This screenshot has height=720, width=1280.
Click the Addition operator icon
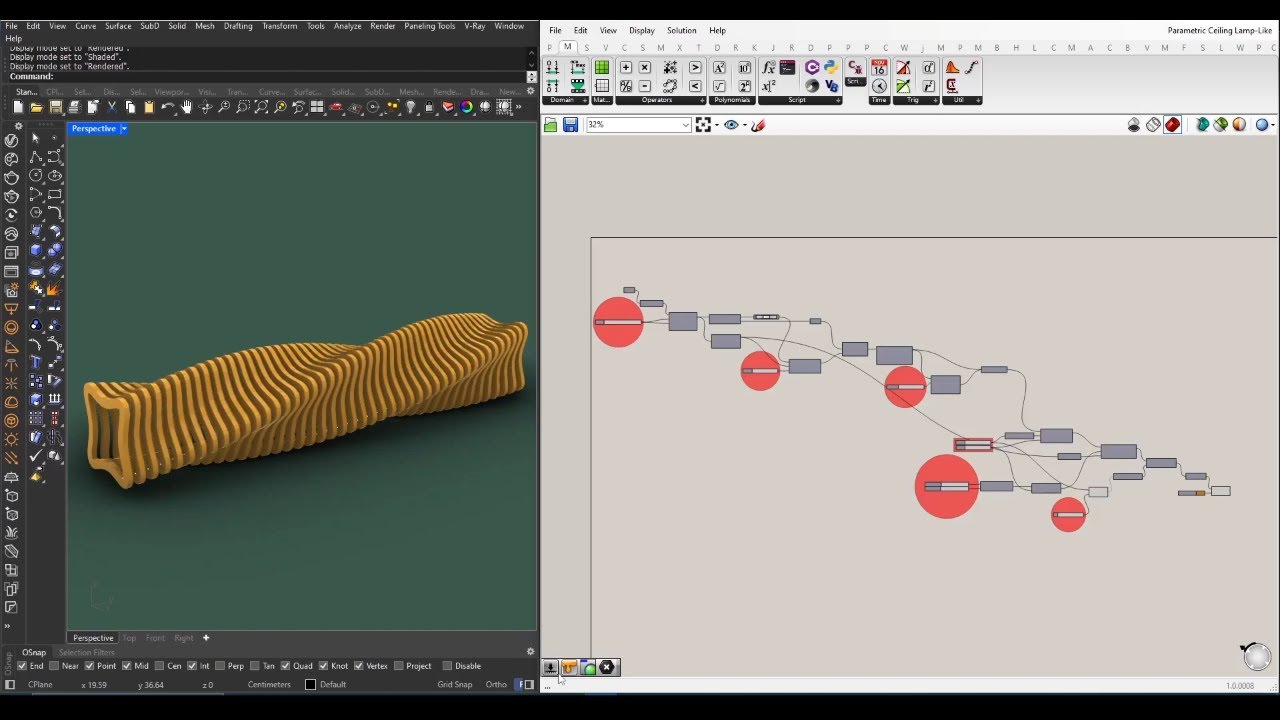(x=624, y=66)
